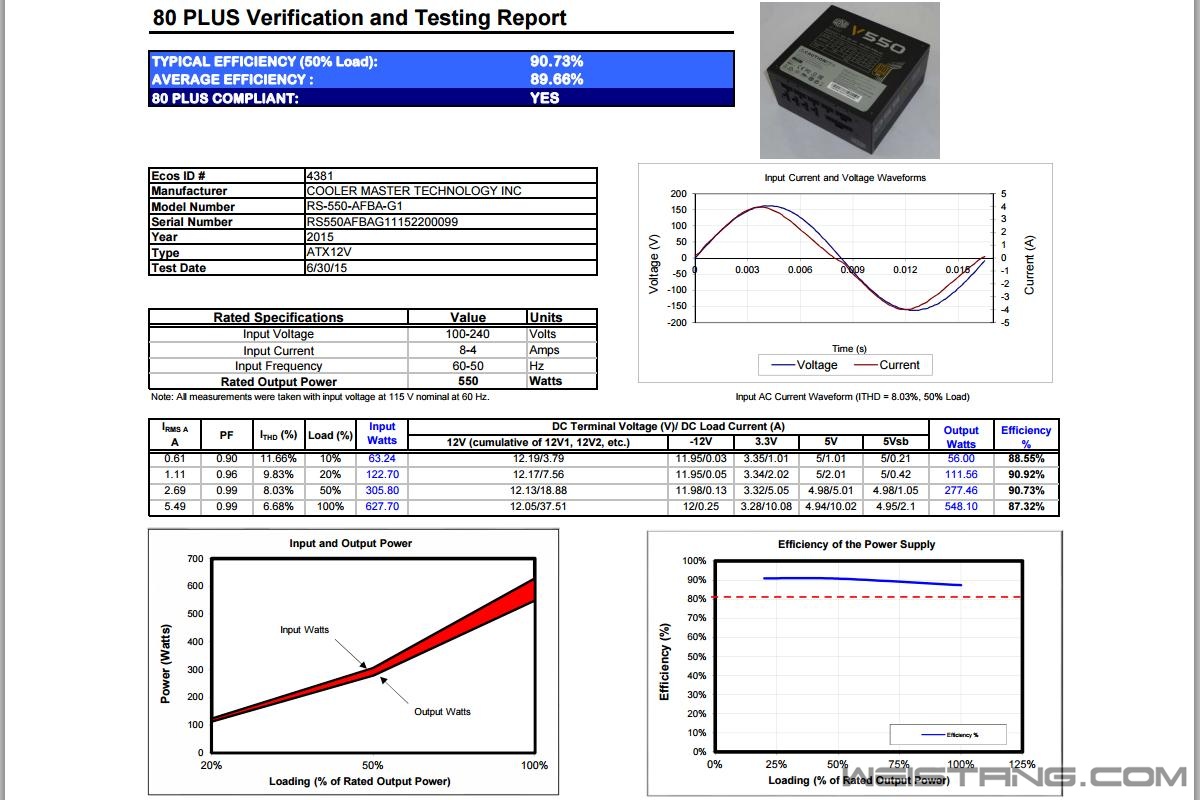
Task: Click the 3.28/10.08 3.3V cell
Action: point(767,507)
